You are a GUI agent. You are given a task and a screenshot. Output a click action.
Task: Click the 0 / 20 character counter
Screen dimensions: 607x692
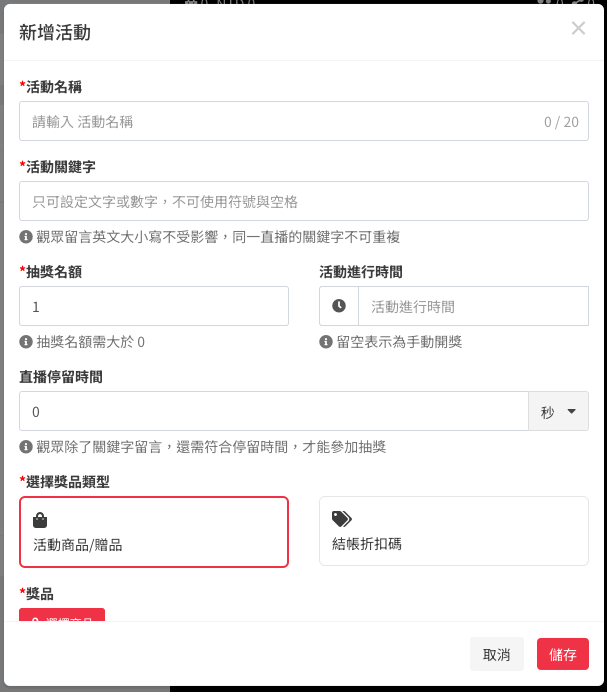pyautogui.click(x=561, y=122)
